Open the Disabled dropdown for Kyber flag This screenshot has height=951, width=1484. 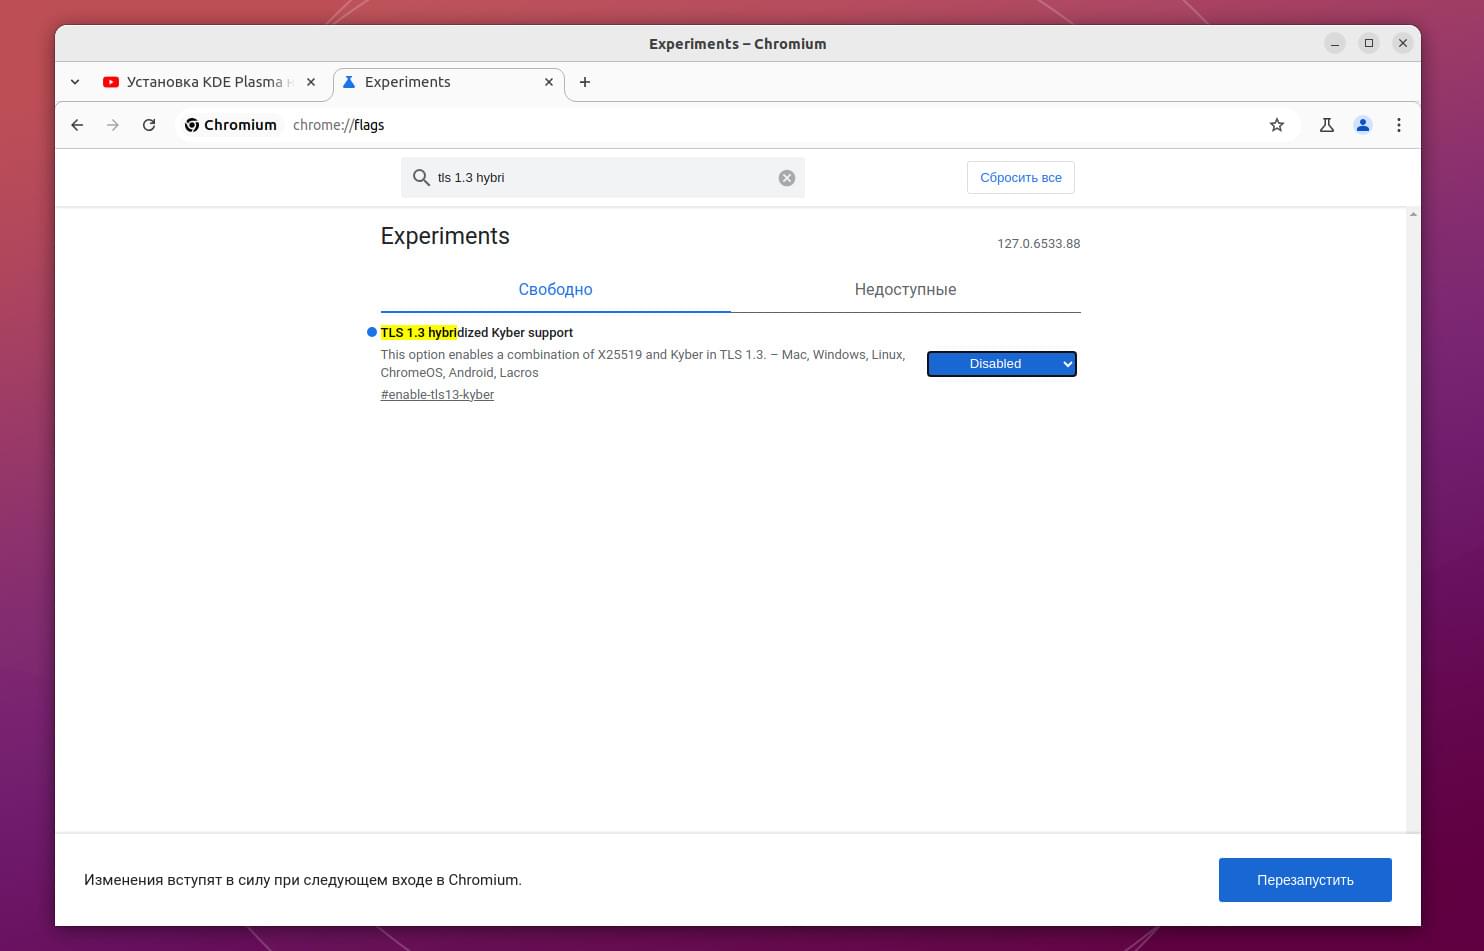point(1002,364)
